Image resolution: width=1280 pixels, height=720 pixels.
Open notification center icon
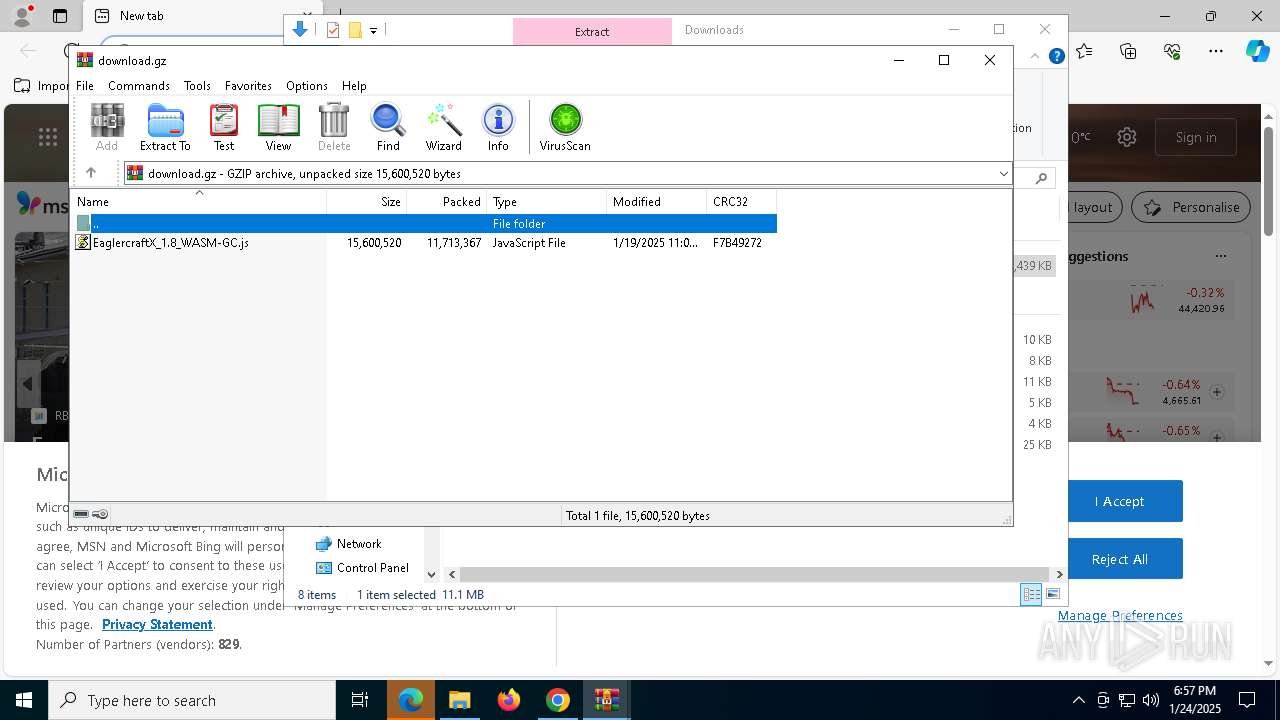tap(1247, 700)
